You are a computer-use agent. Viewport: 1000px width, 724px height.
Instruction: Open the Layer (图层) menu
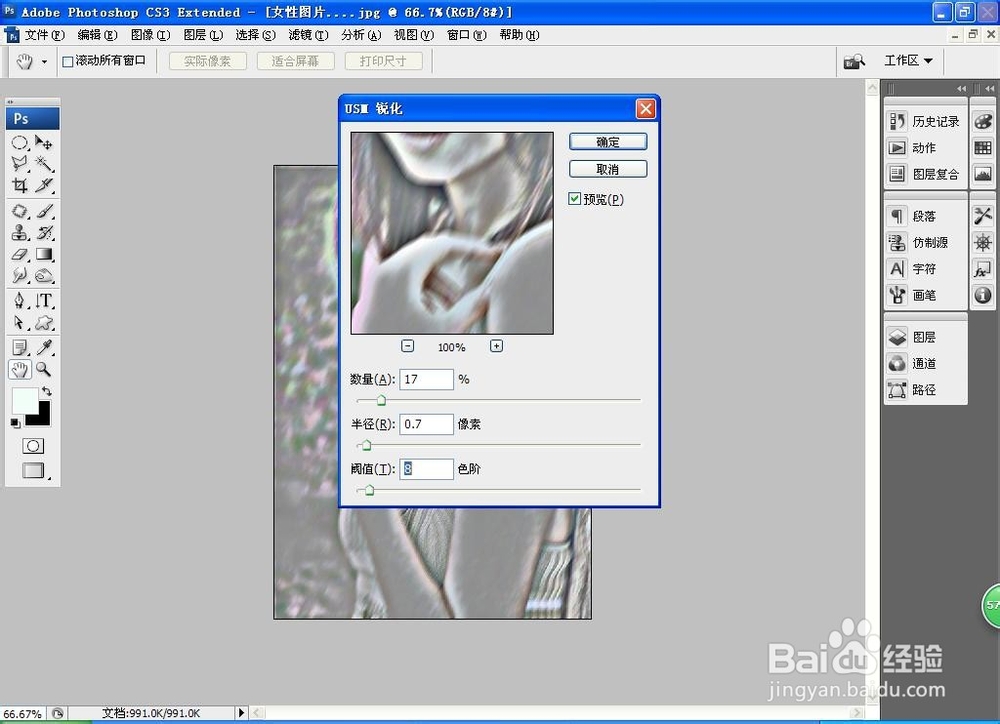pyautogui.click(x=203, y=34)
